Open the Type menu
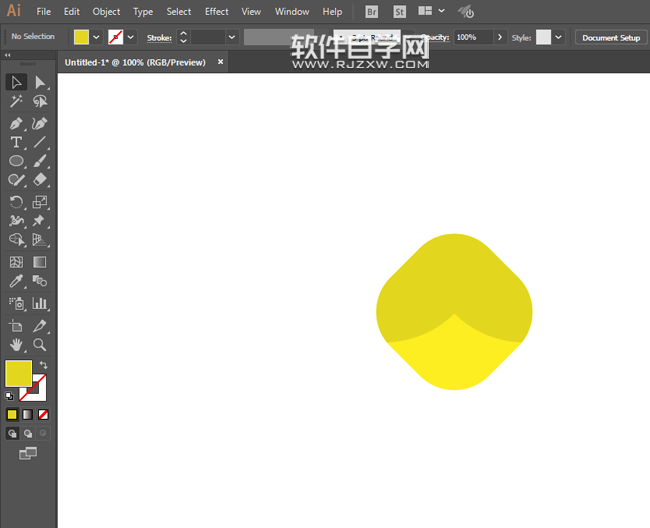Viewport: 650px width, 528px height. pyautogui.click(x=143, y=12)
